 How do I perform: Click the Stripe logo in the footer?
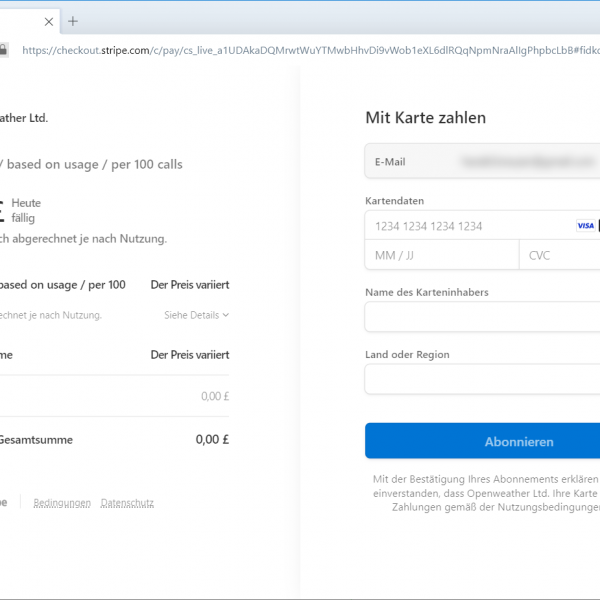click(x=3, y=503)
